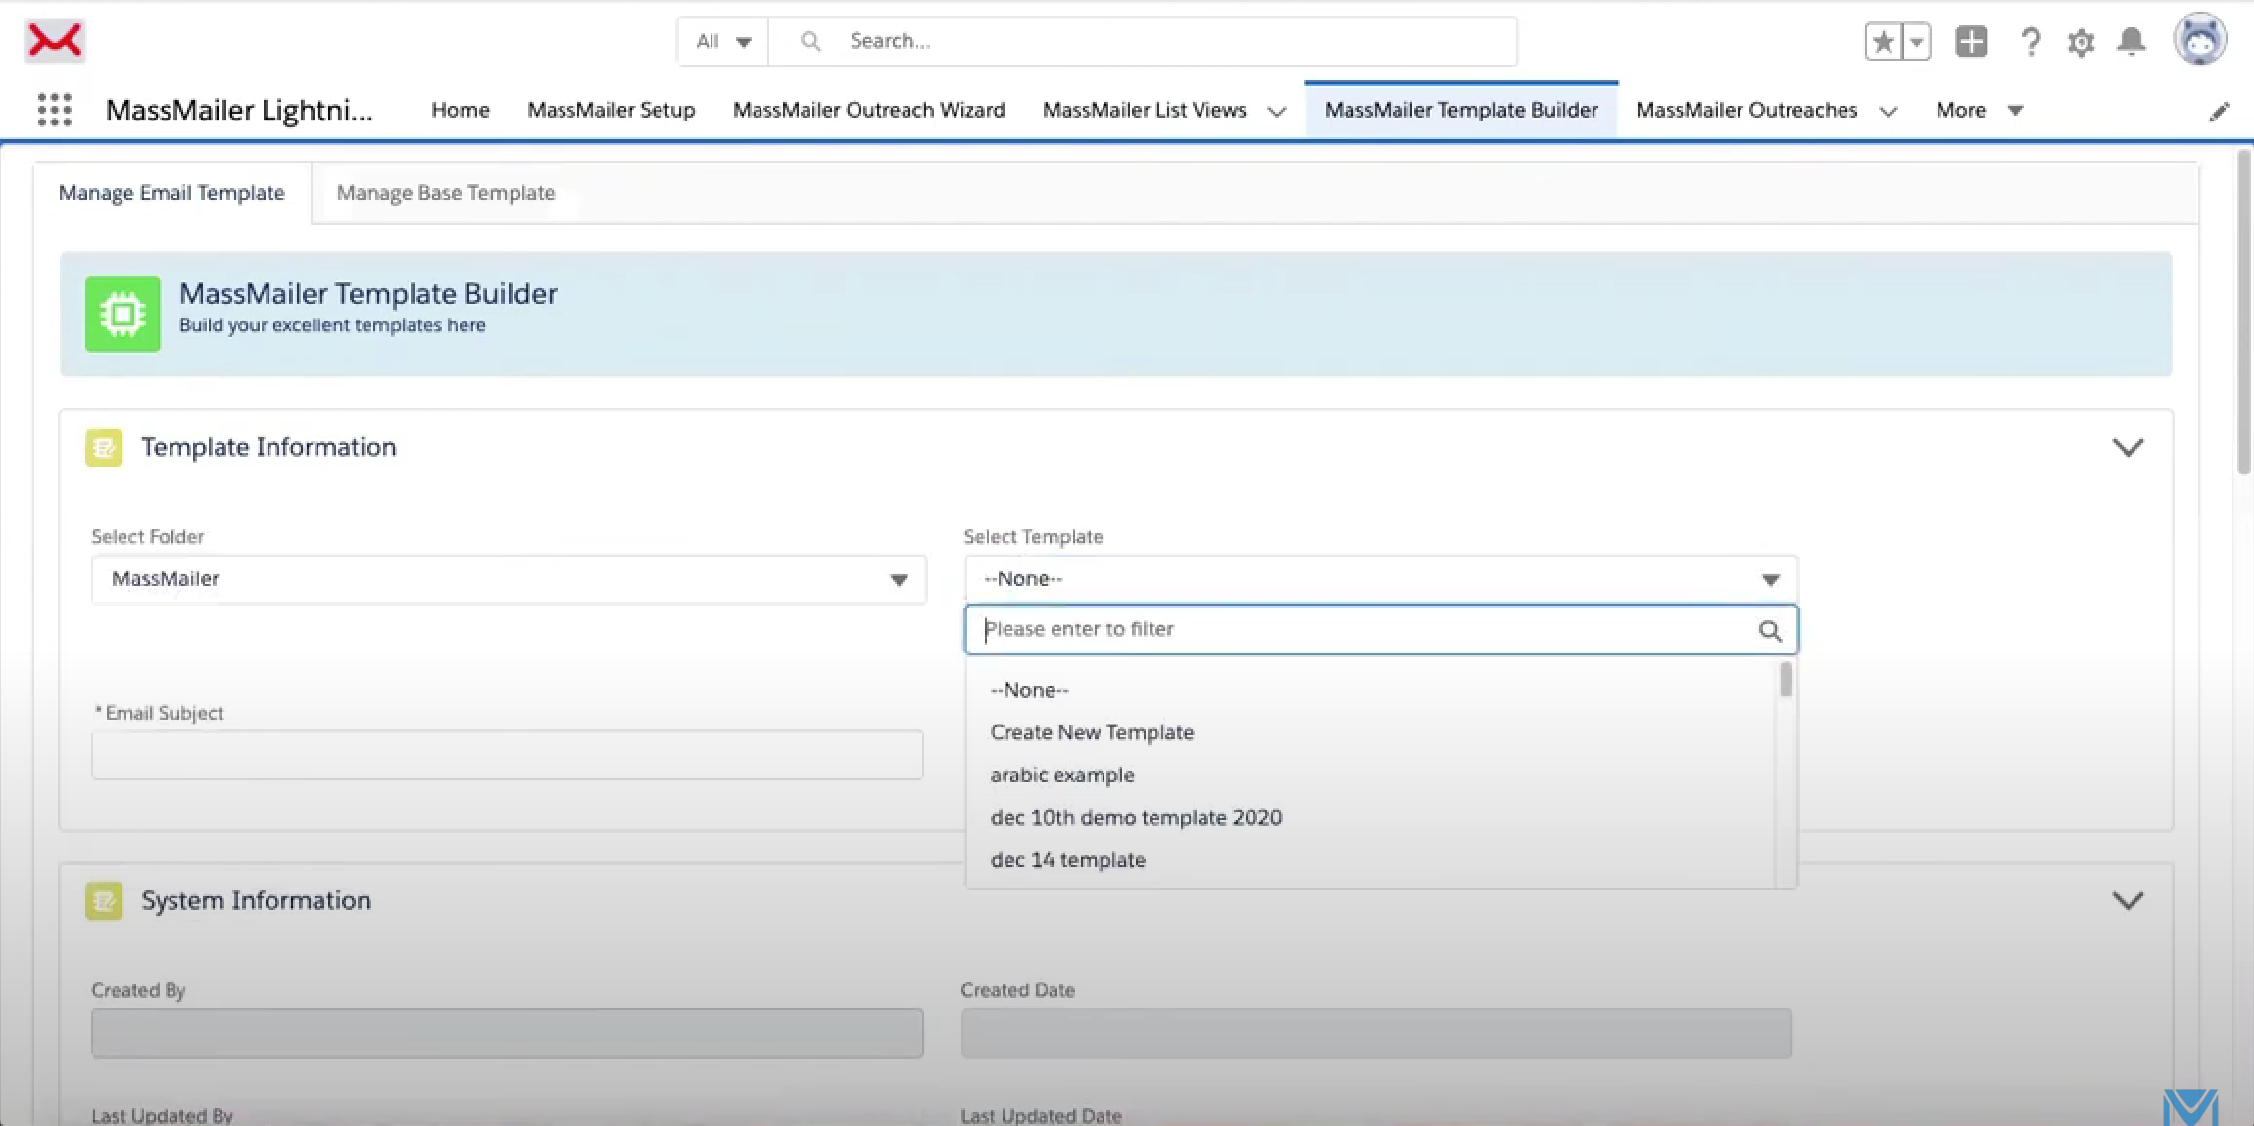Collapse the System Information section

(2127, 900)
